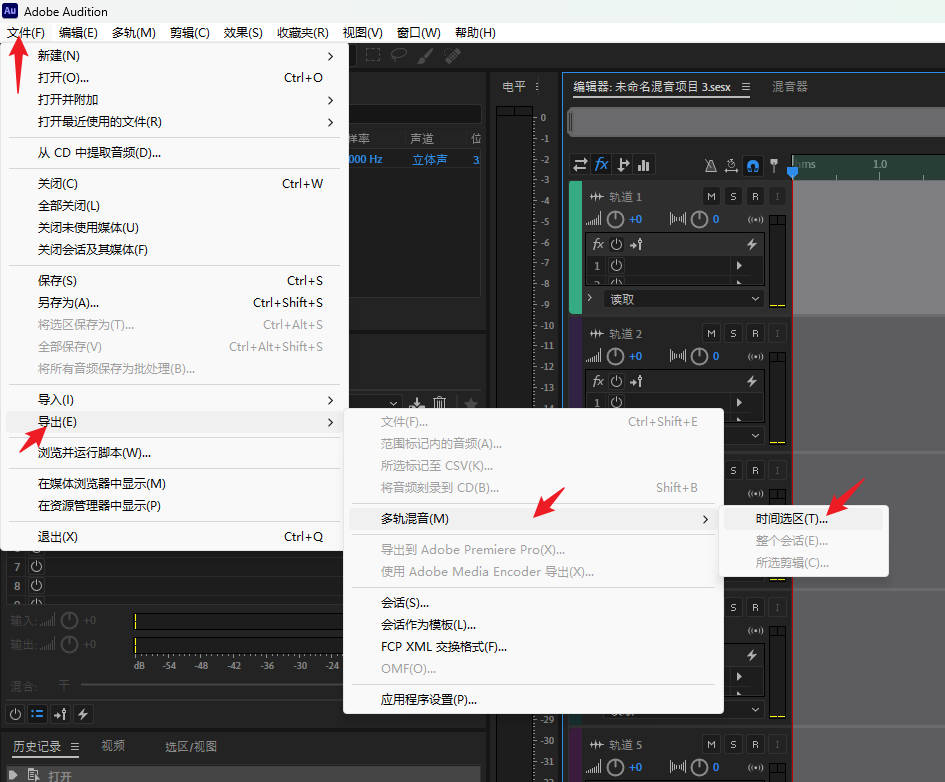Open the 读取 automation mode dropdown on 轨道 1

(683, 299)
